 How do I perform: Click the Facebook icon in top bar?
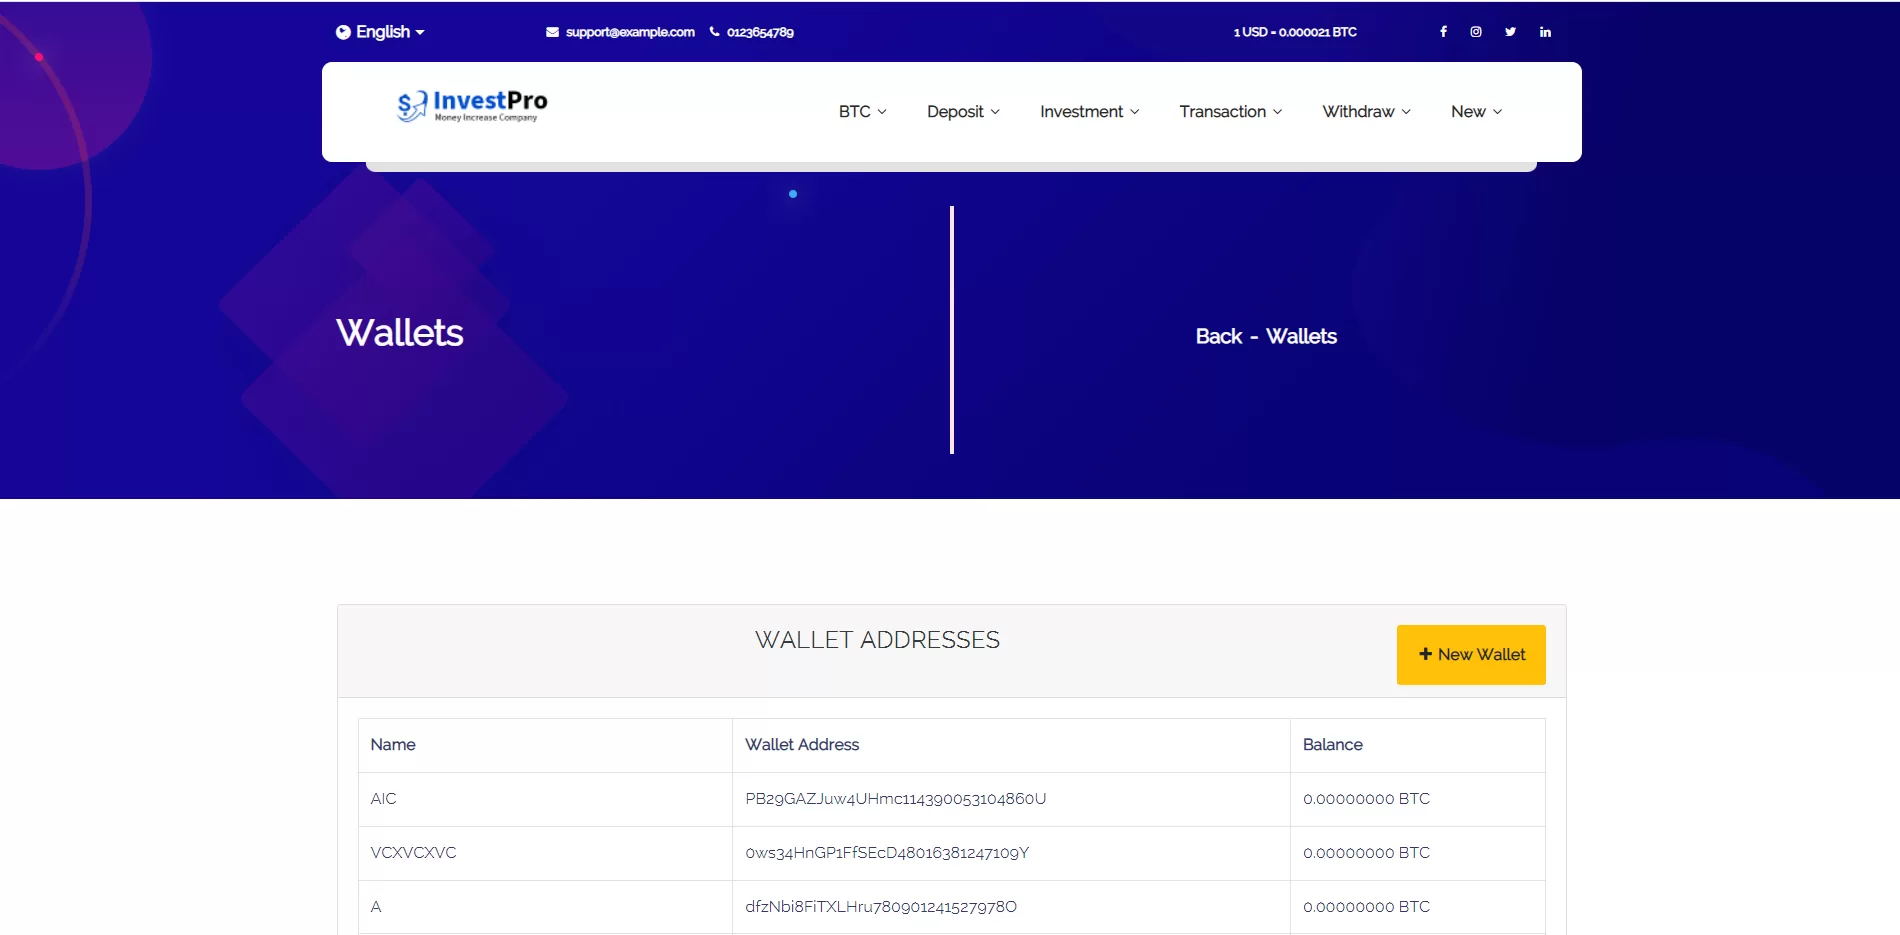coord(1443,32)
